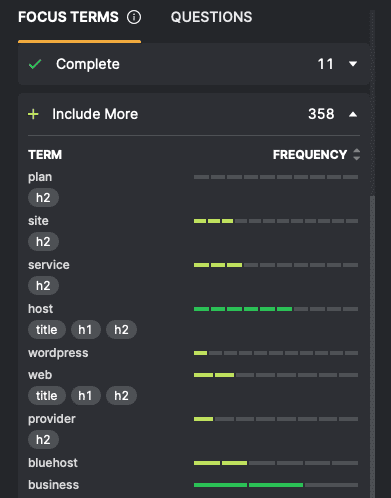
Task: Click the h2 tag under plan
Action: point(43,198)
